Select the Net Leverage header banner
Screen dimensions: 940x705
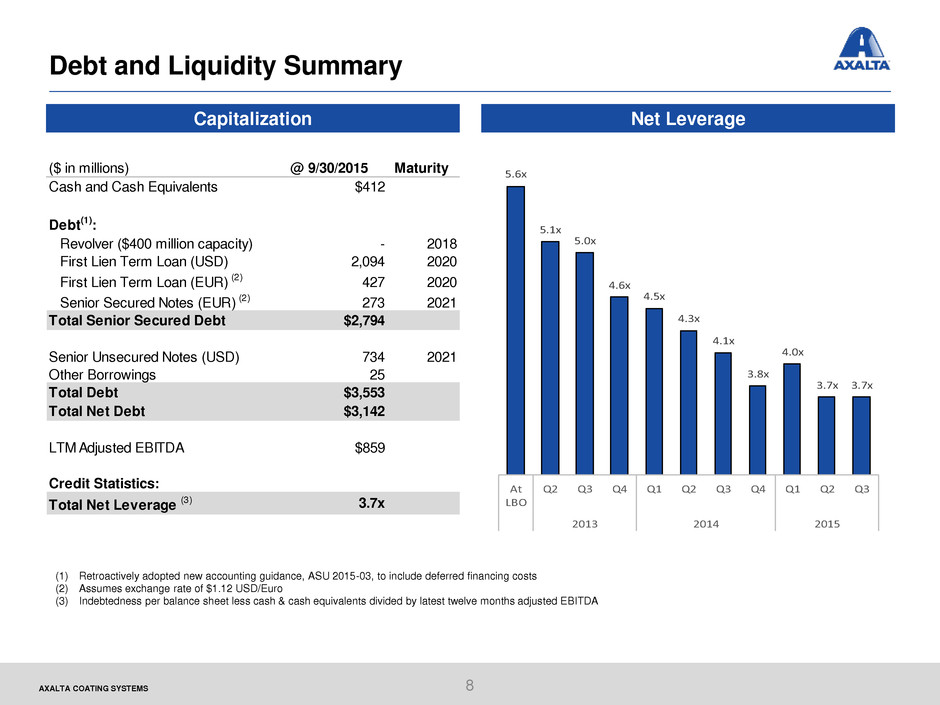tap(688, 118)
